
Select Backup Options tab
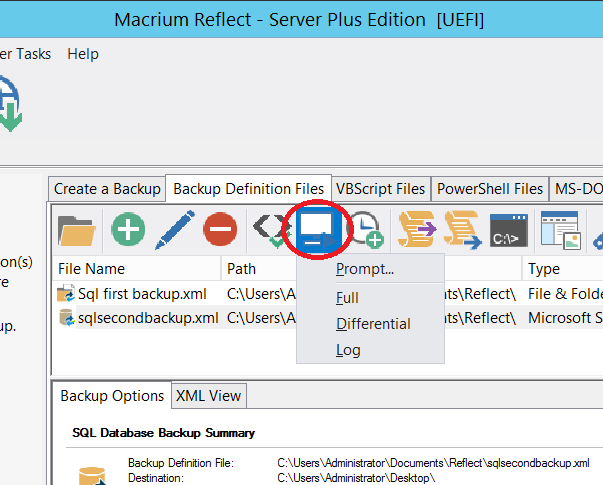[112, 396]
